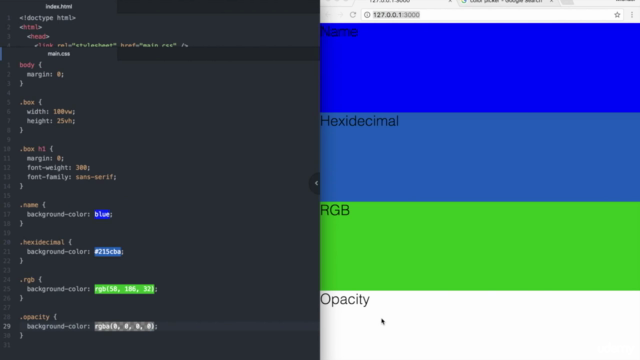Close the color picker Google Search tab
640x360 pixels.
551,1
